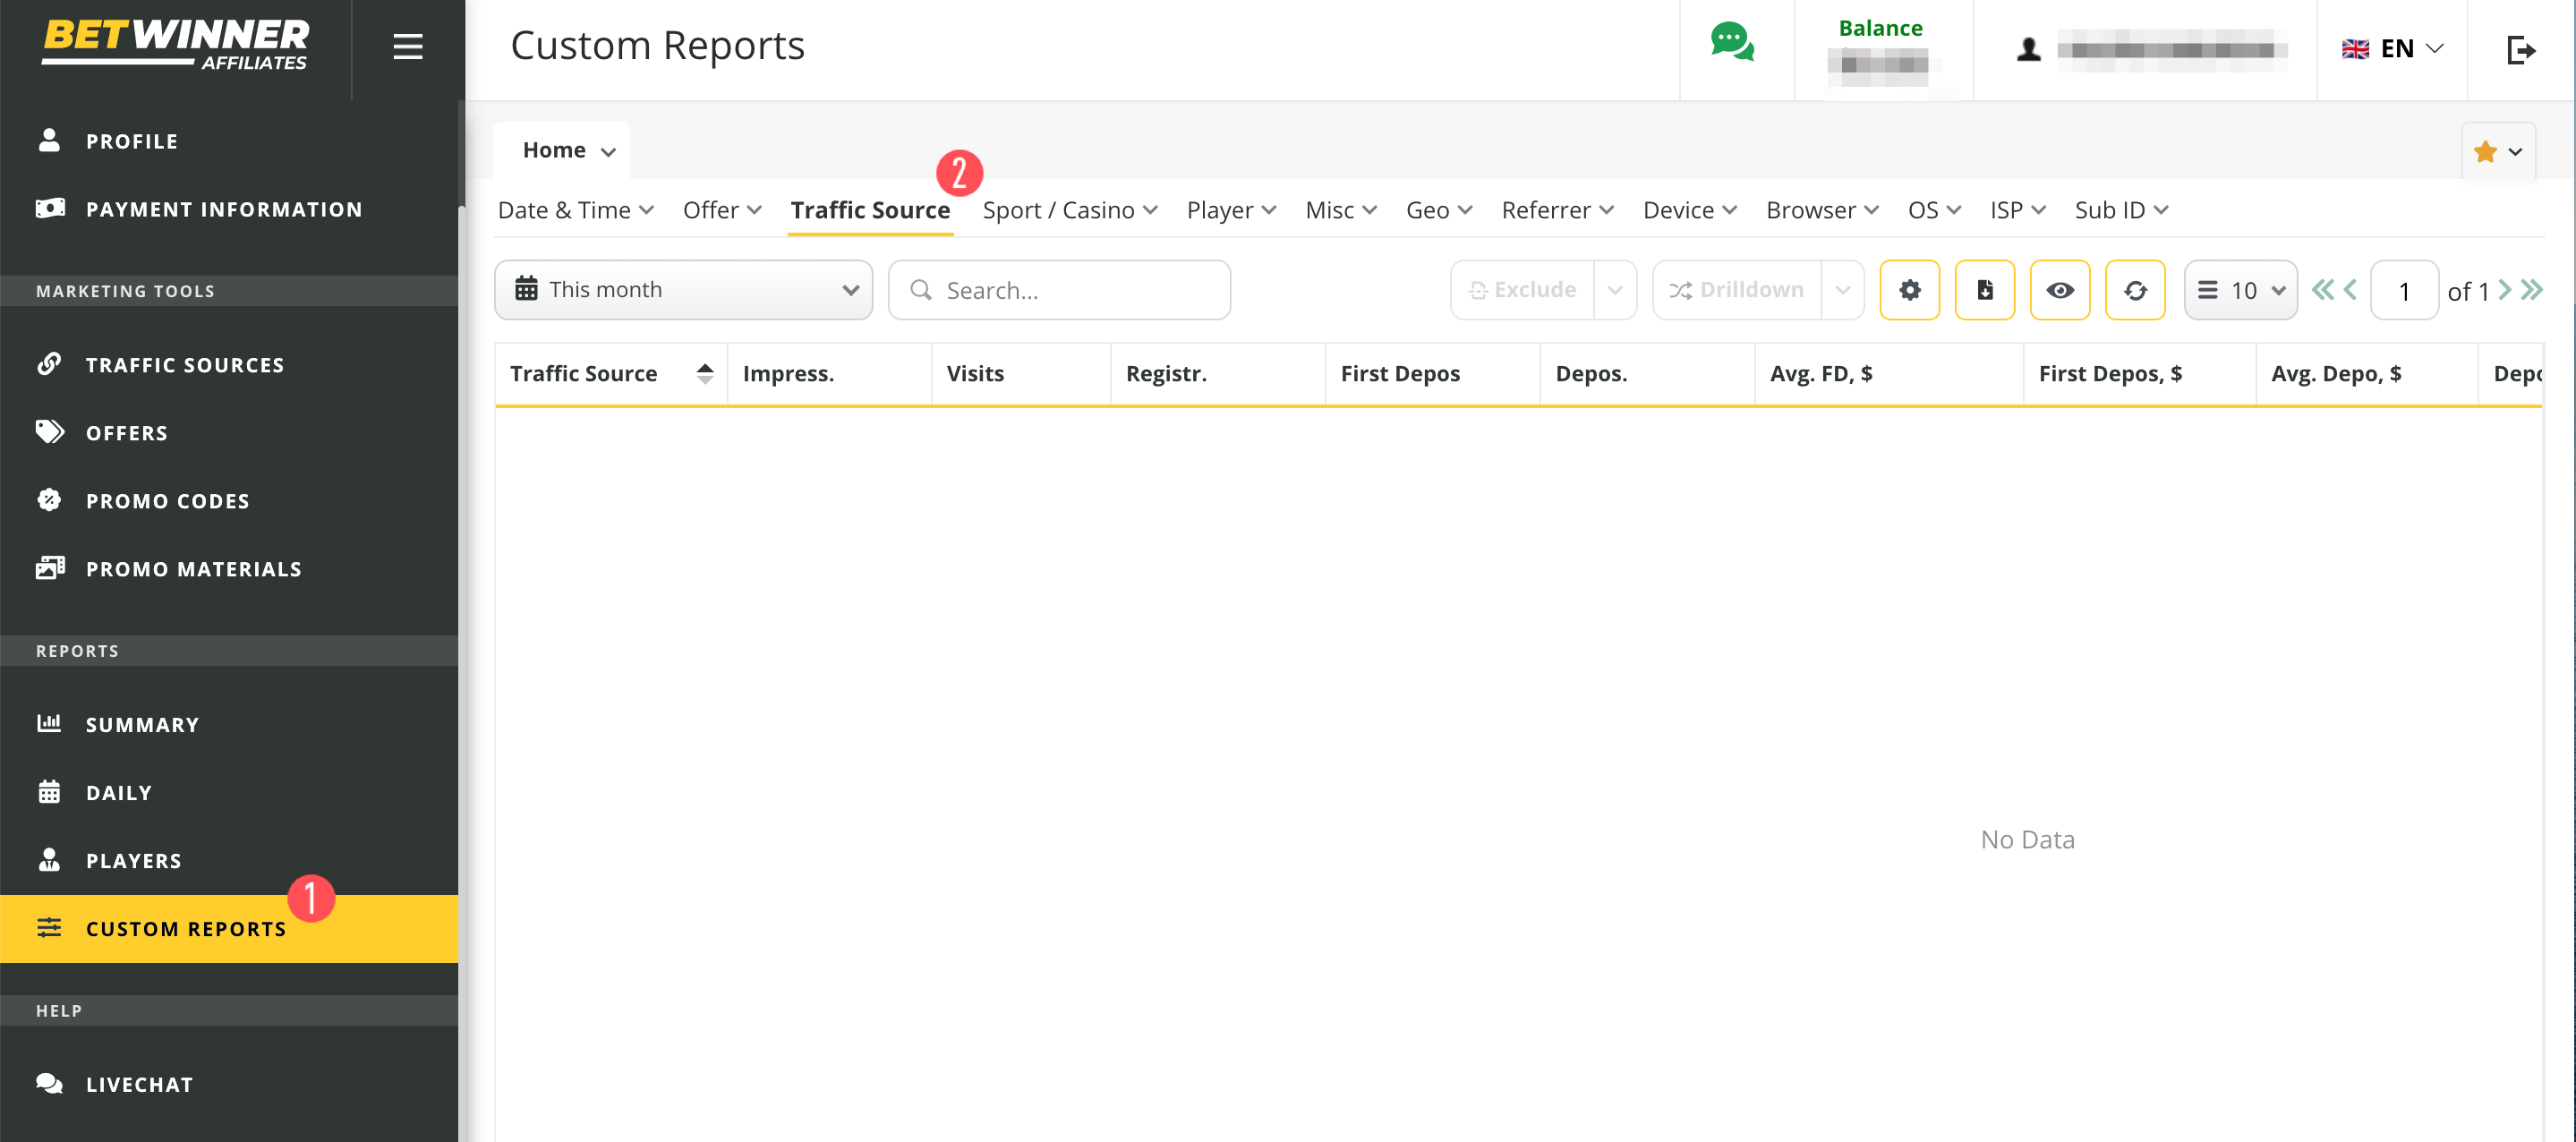Toggle the eye visibility button
Image resolution: width=2576 pixels, height=1142 pixels.
(x=2059, y=290)
